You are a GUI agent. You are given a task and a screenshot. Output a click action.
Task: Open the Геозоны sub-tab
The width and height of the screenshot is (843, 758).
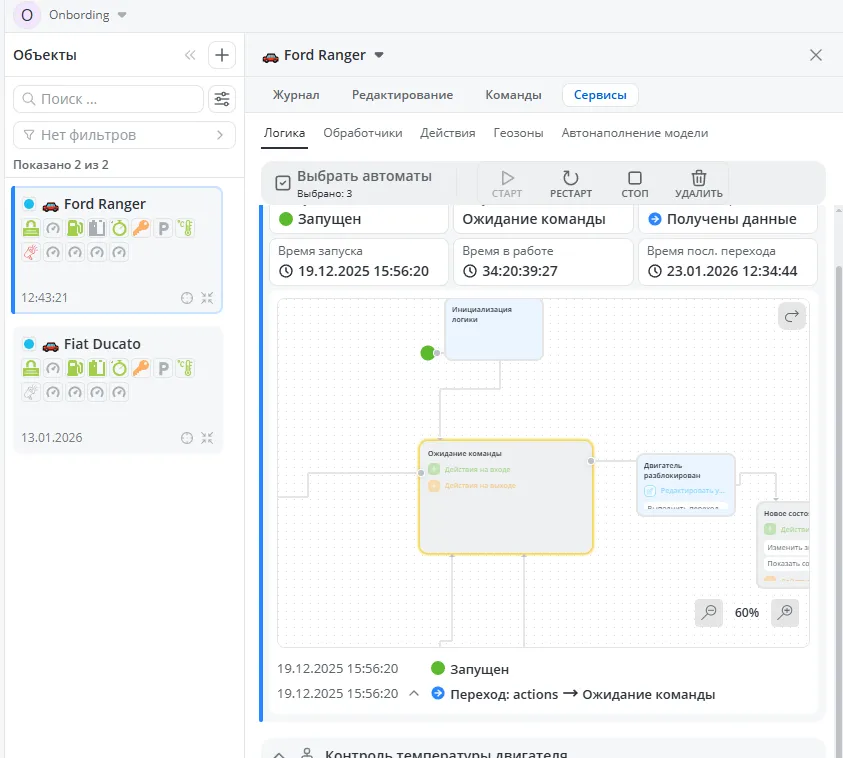point(518,132)
